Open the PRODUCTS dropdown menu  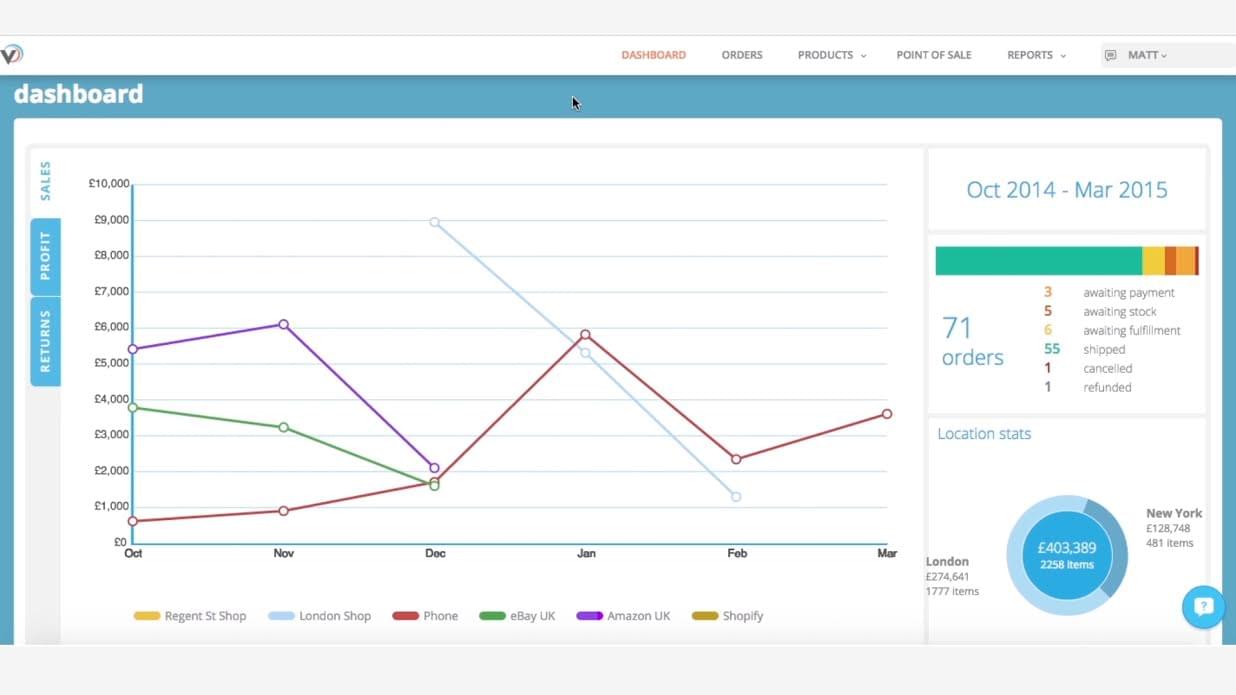pyautogui.click(x=831, y=55)
